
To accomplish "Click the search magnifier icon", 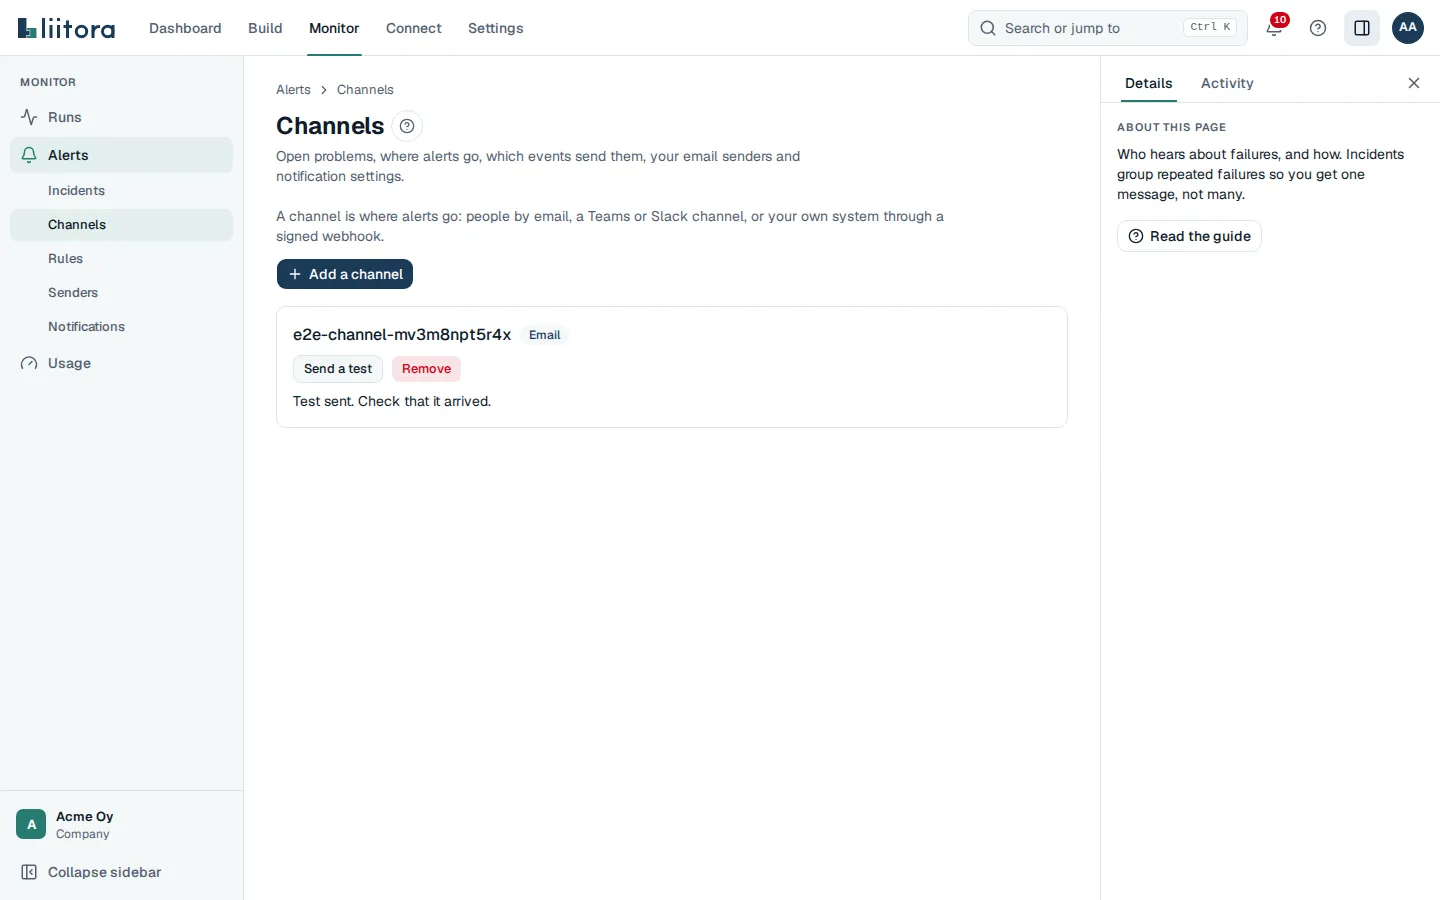I will click(x=988, y=28).
